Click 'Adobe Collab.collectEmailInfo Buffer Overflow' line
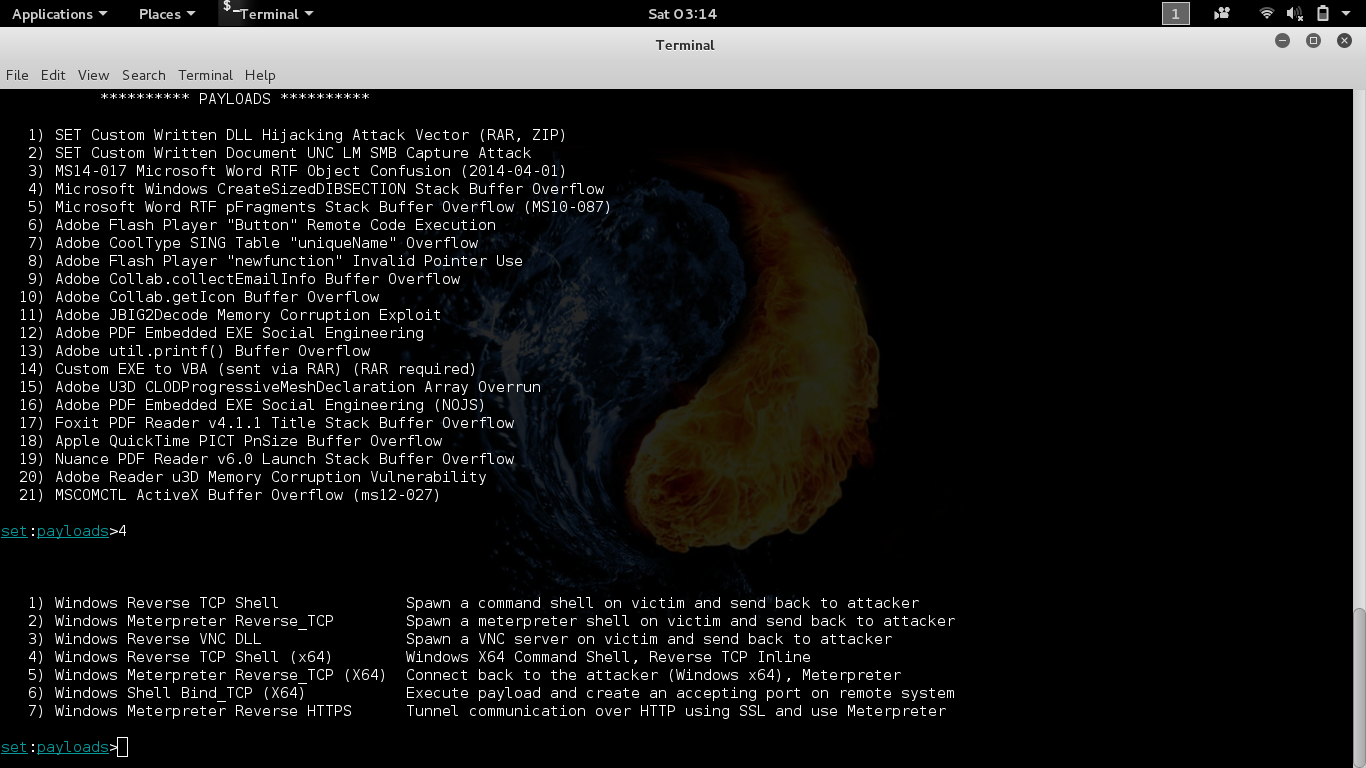Viewport: 1366px width, 768px height. [x=257, y=279]
